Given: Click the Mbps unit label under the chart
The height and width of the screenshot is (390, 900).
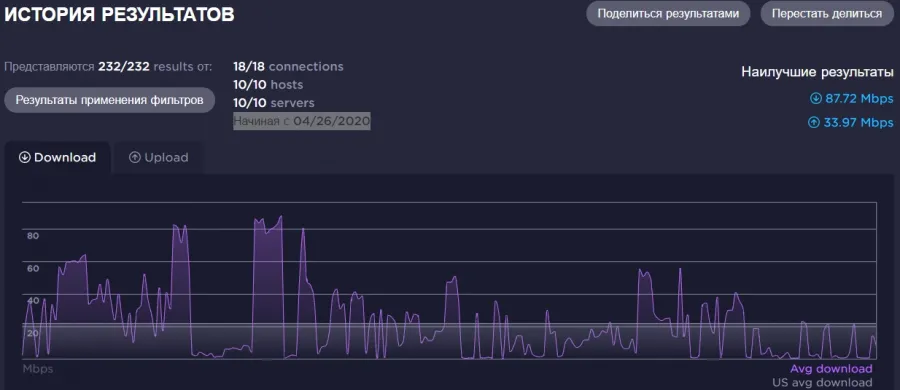Looking at the screenshot, I should [38, 369].
